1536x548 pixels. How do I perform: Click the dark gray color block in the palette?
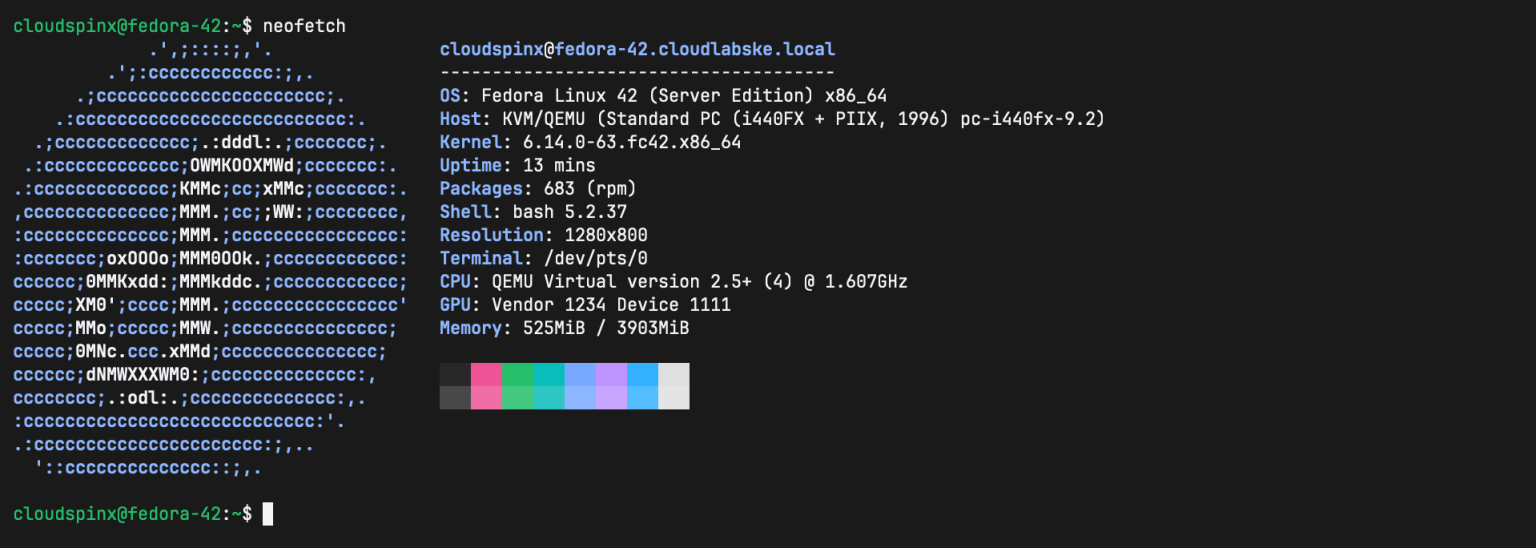[x=455, y=386]
